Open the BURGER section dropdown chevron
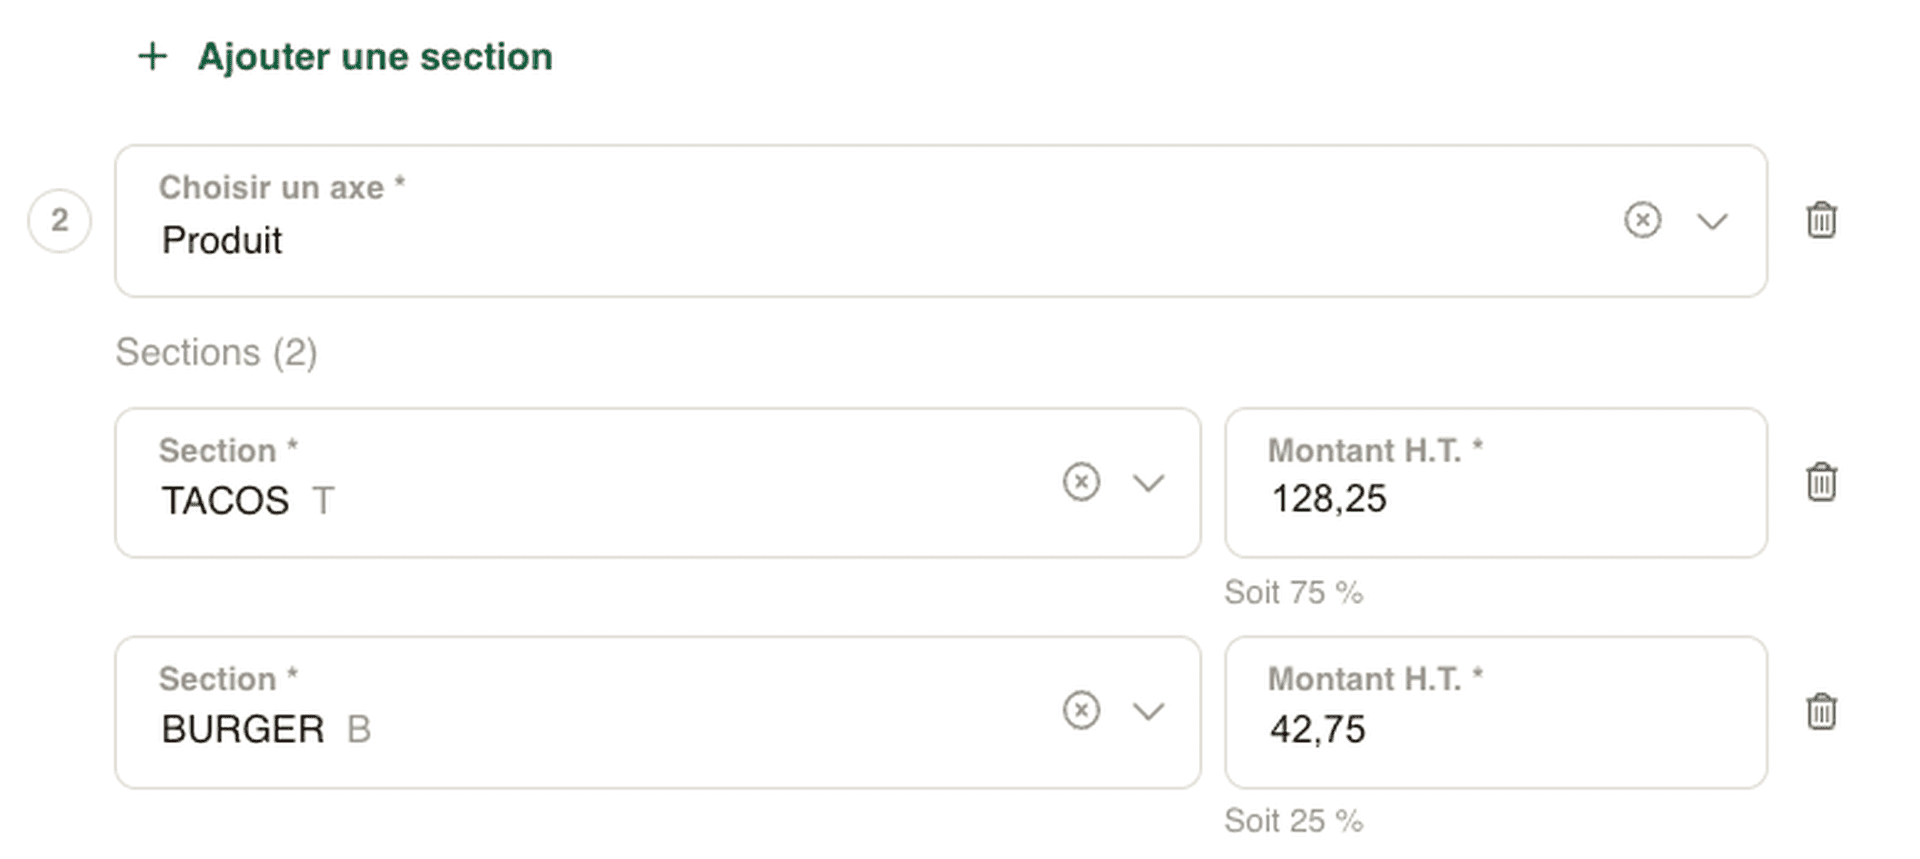This screenshot has width=1920, height=859. 1148,711
